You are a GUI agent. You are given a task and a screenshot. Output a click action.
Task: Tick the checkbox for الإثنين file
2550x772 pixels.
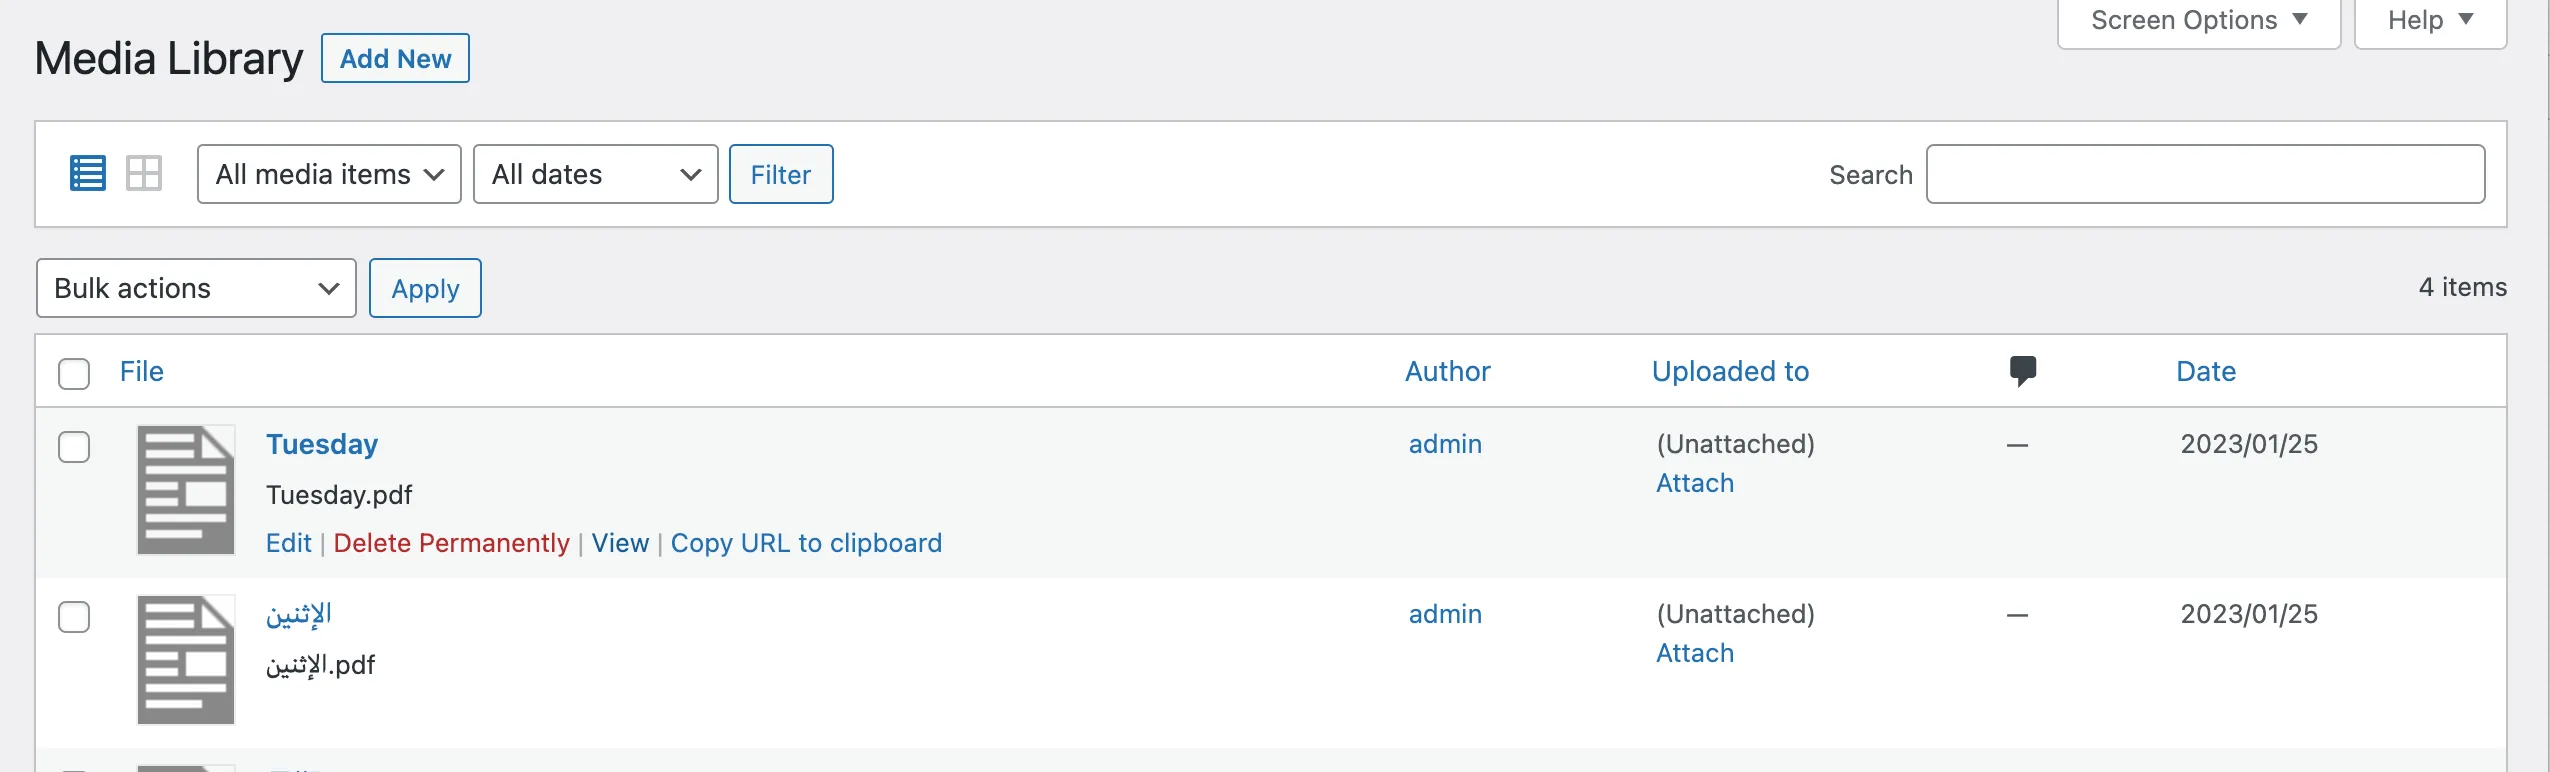(74, 617)
